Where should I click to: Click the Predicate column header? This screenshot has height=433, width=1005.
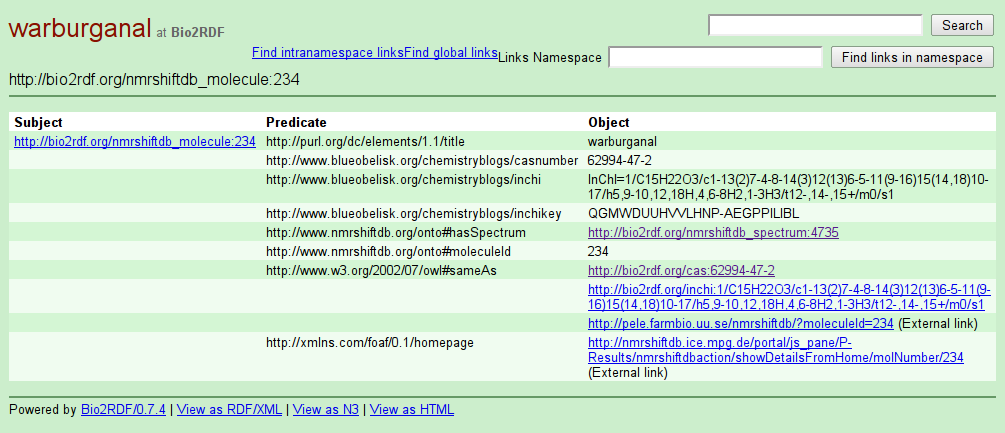[x=298, y=123]
